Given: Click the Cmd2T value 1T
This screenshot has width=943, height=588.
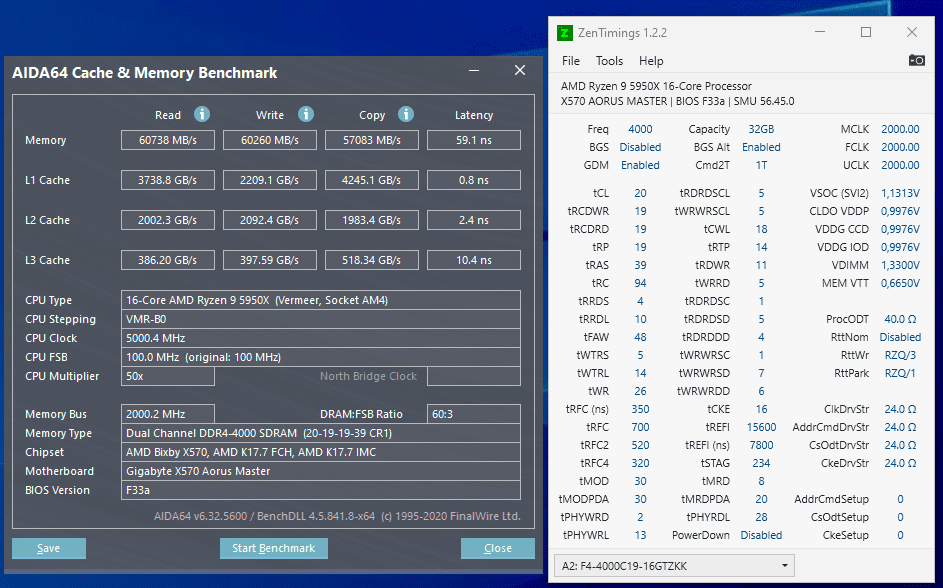Looking at the screenshot, I should tap(761, 165).
